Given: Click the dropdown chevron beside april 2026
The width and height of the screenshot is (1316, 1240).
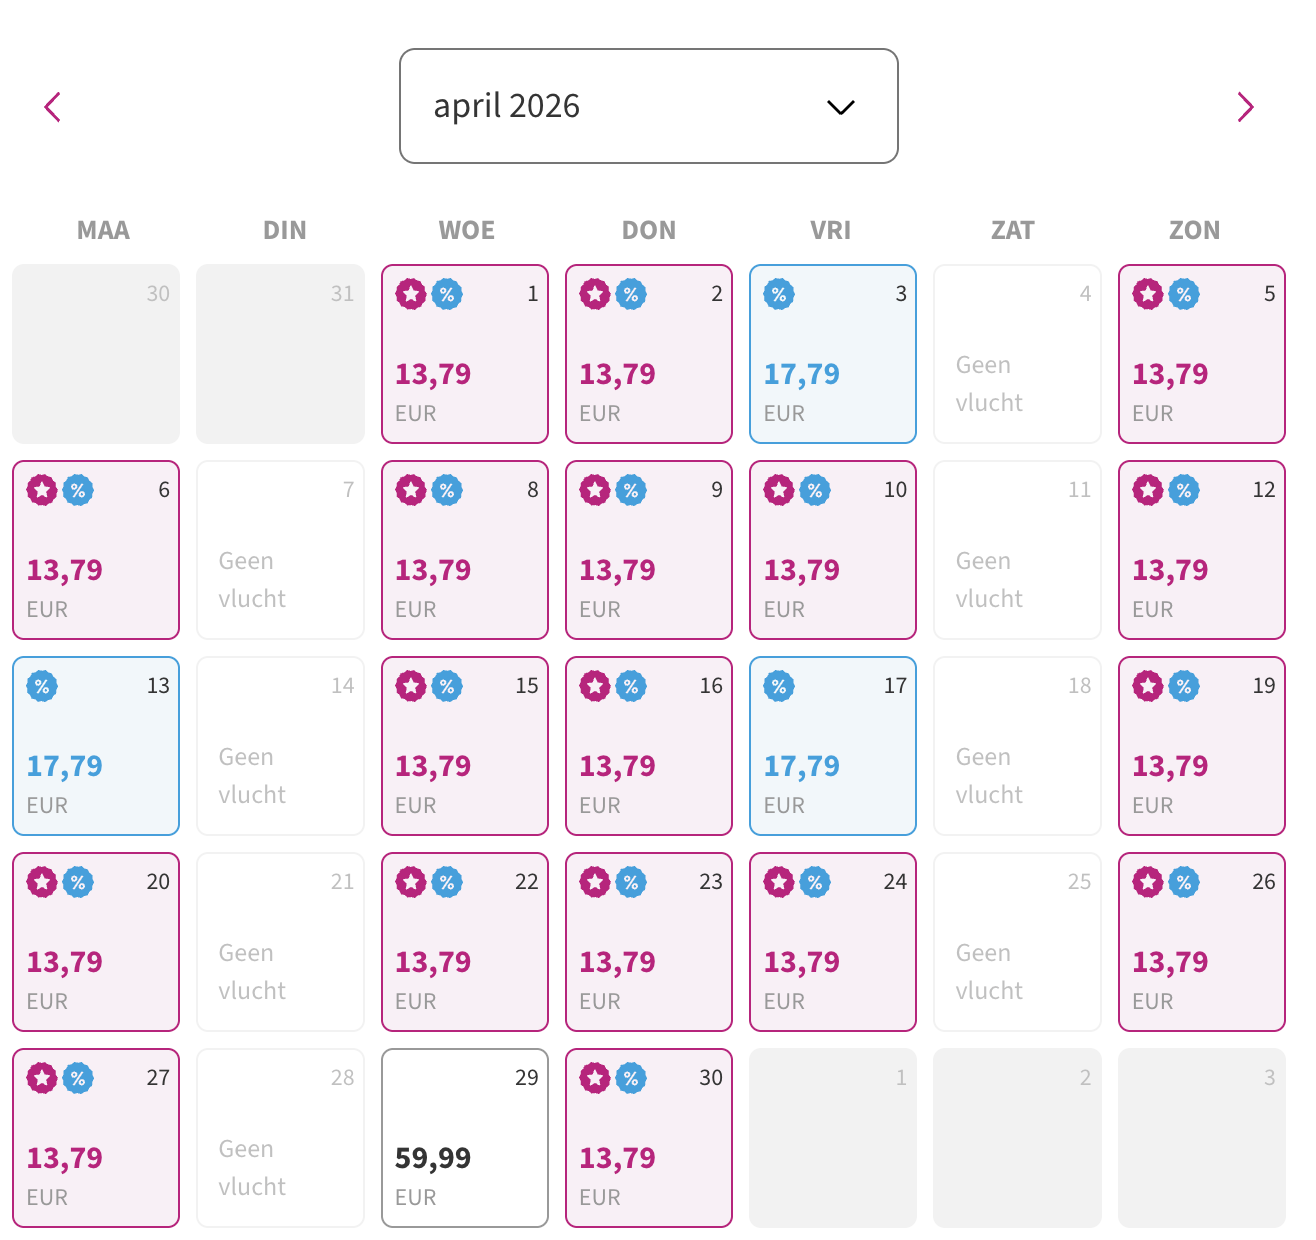Looking at the screenshot, I should pos(841,107).
